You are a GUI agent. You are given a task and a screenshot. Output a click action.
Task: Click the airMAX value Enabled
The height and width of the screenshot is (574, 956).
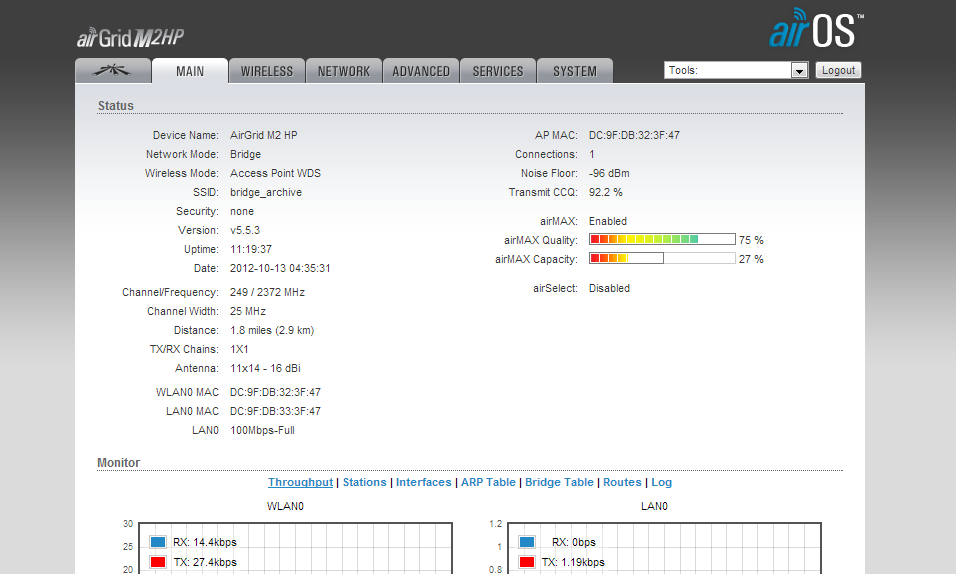[x=608, y=221]
